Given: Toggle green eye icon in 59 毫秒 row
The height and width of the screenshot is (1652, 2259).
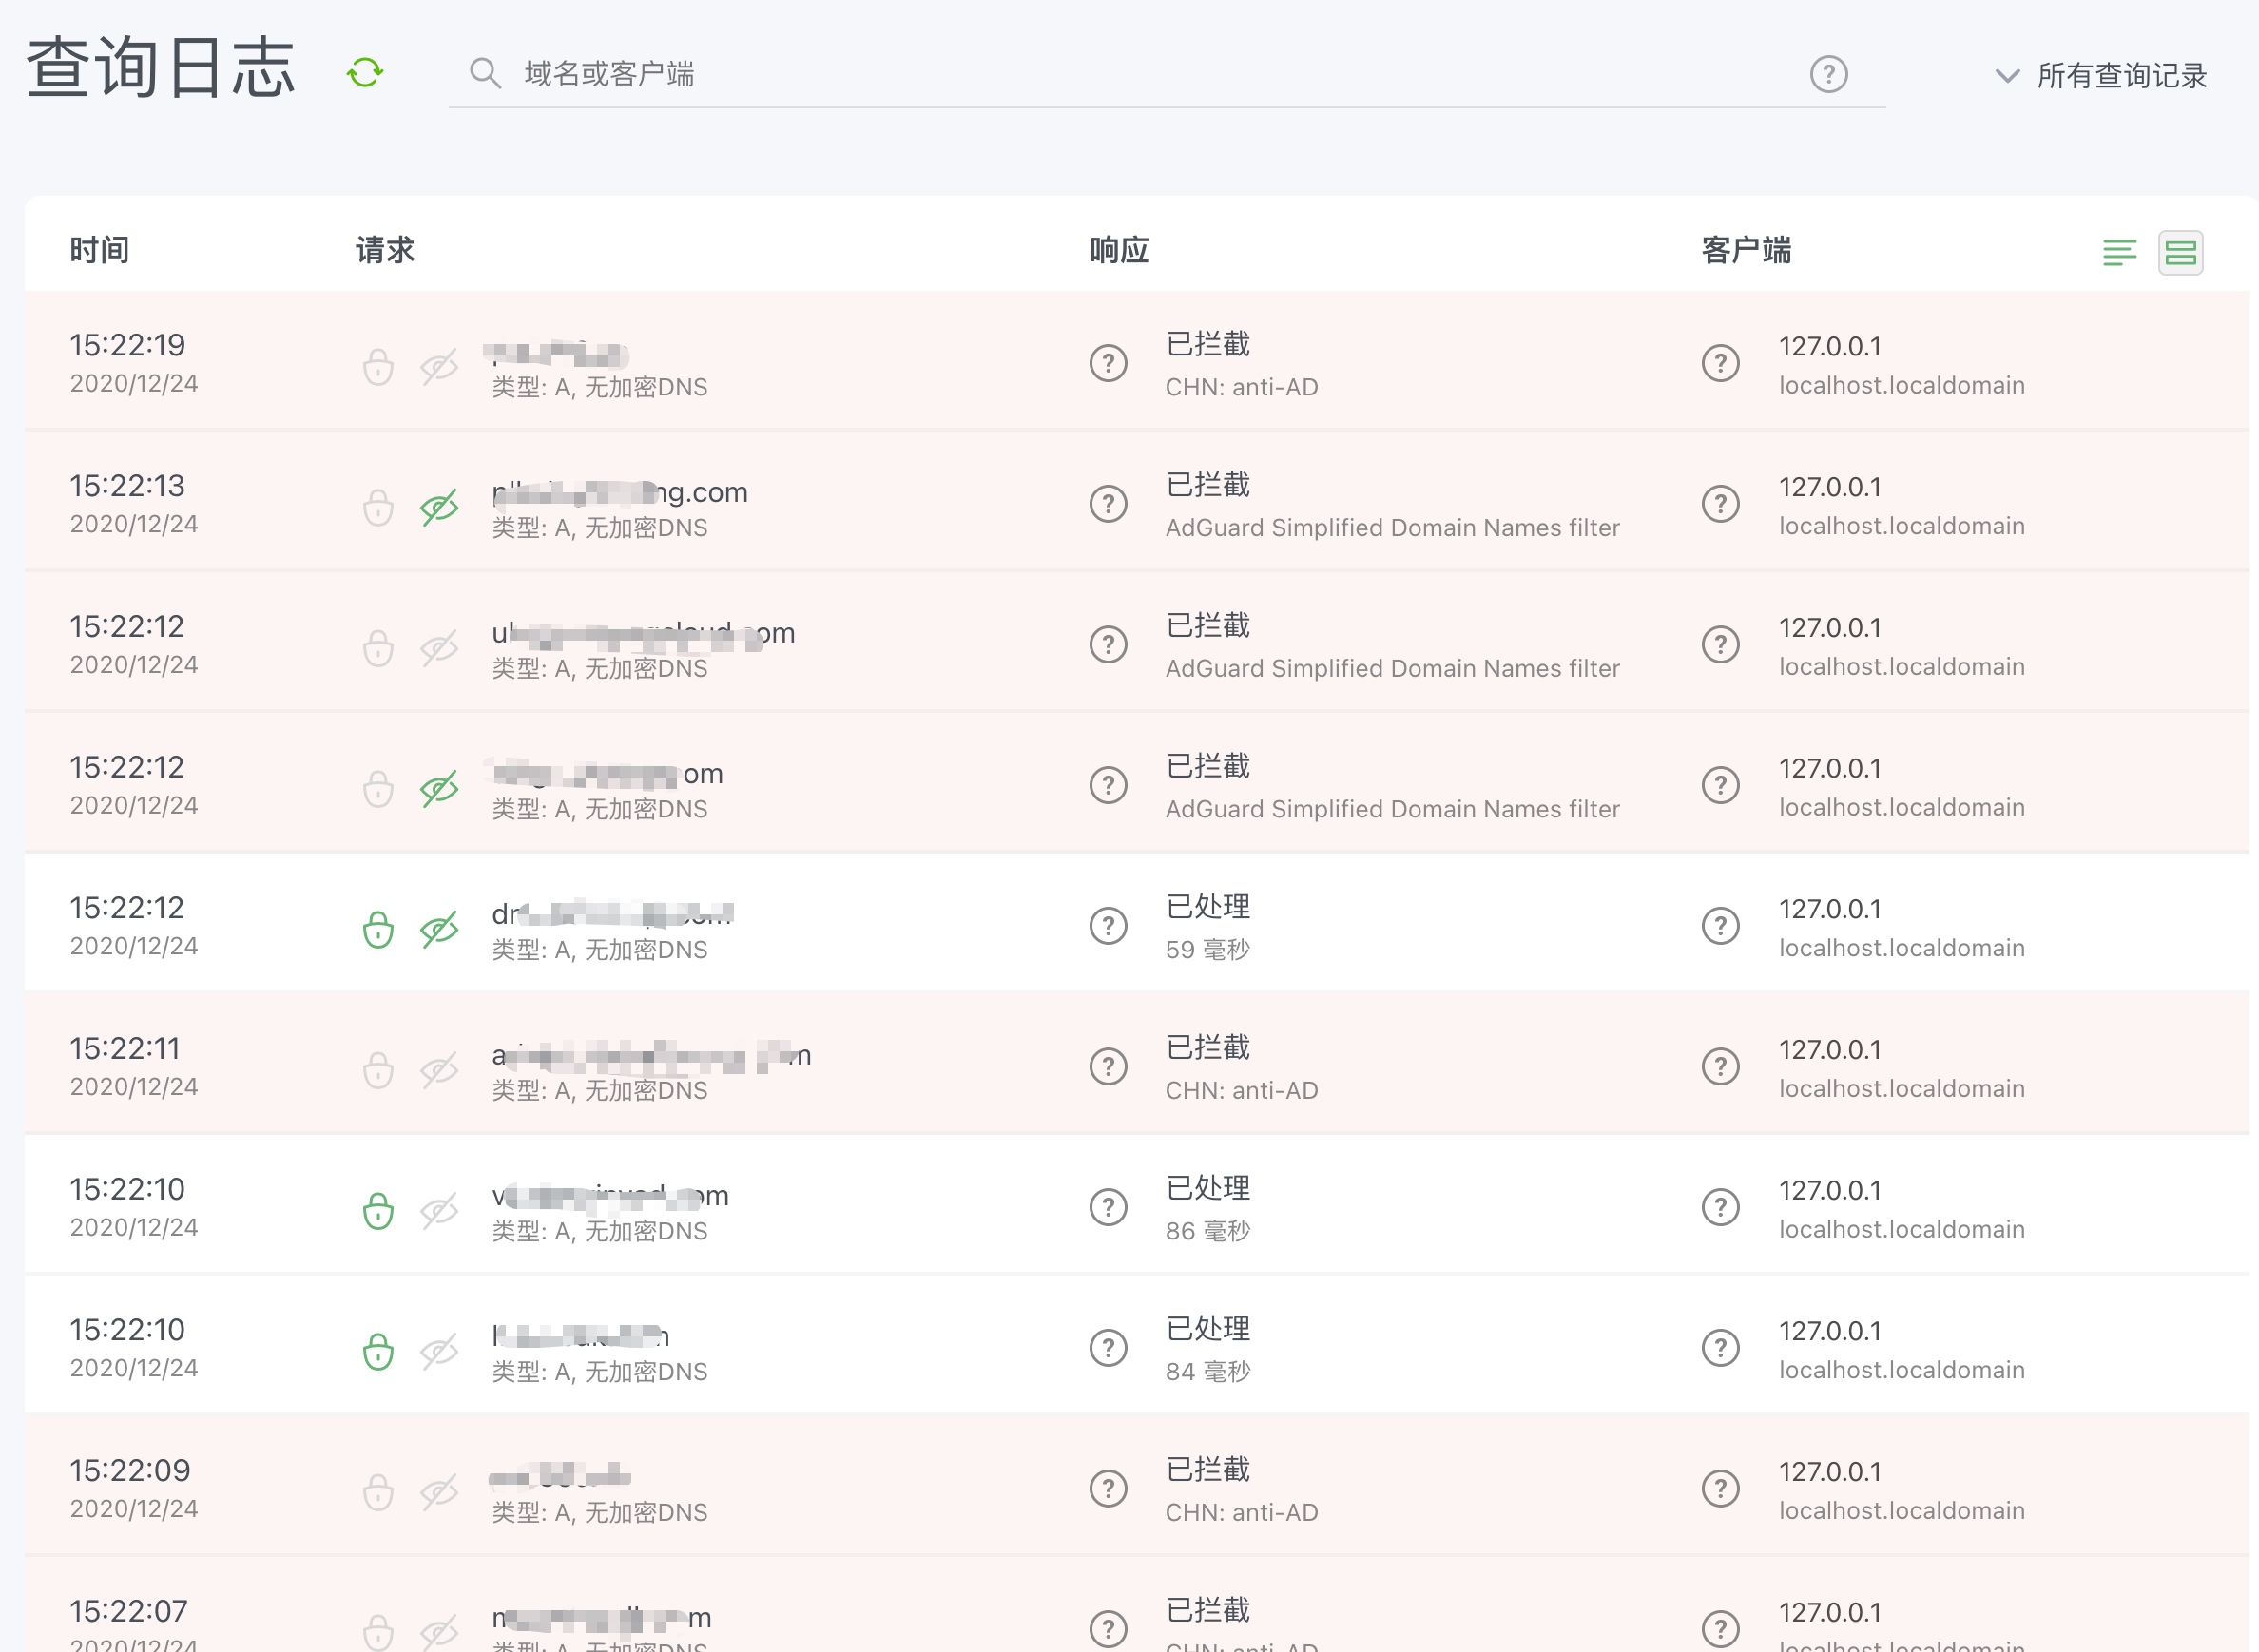Looking at the screenshot, I should 439,929.
